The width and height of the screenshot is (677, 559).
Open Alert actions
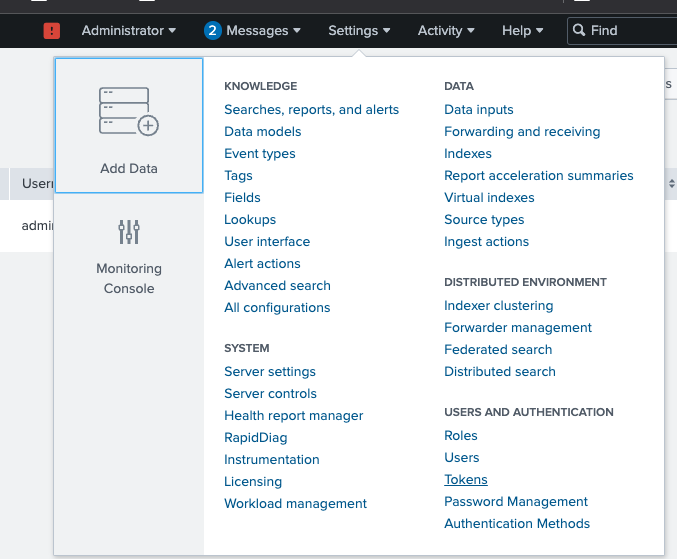tap(262, 264)
